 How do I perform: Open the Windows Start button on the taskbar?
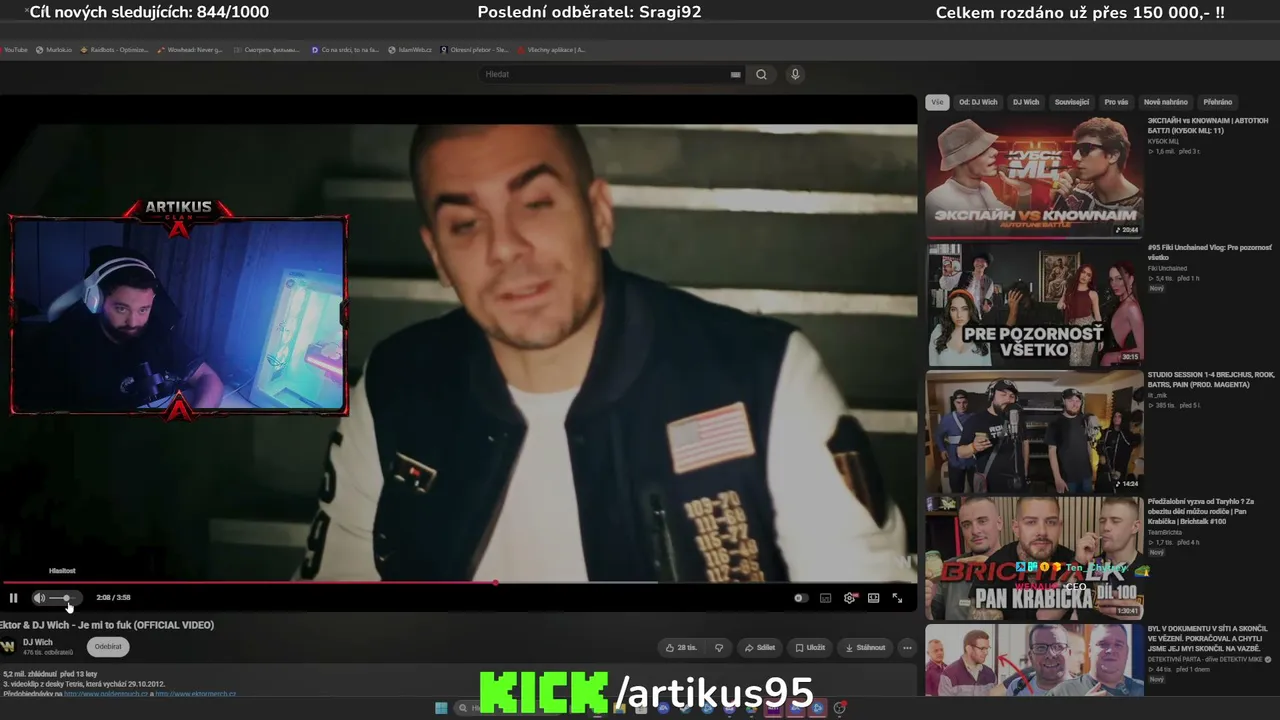[441, 708]
